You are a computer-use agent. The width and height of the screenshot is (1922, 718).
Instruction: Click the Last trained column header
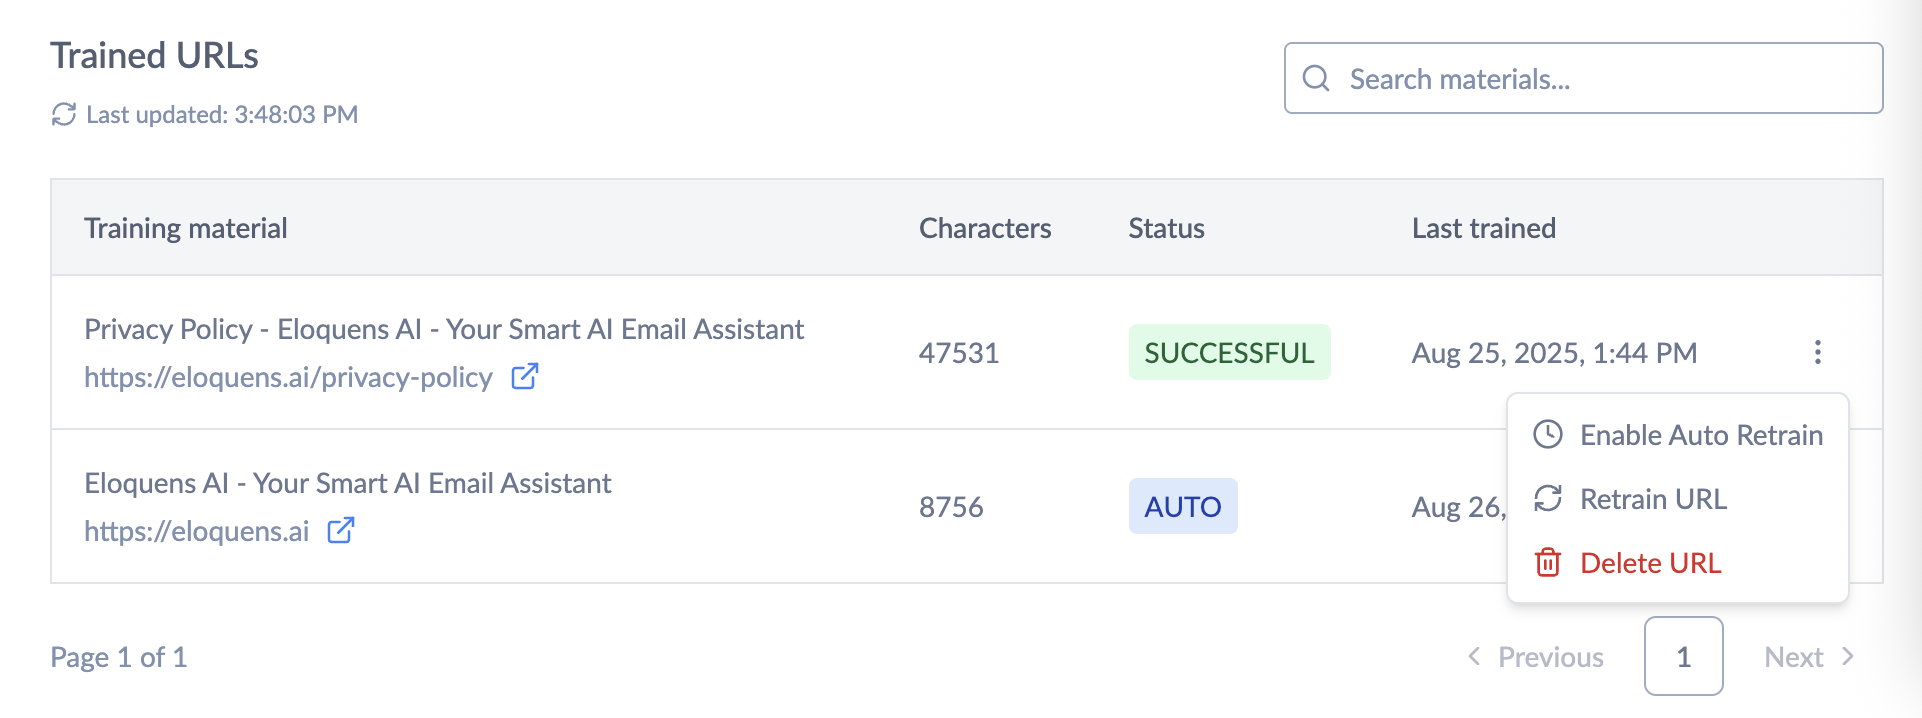(x=1484, y=228)
